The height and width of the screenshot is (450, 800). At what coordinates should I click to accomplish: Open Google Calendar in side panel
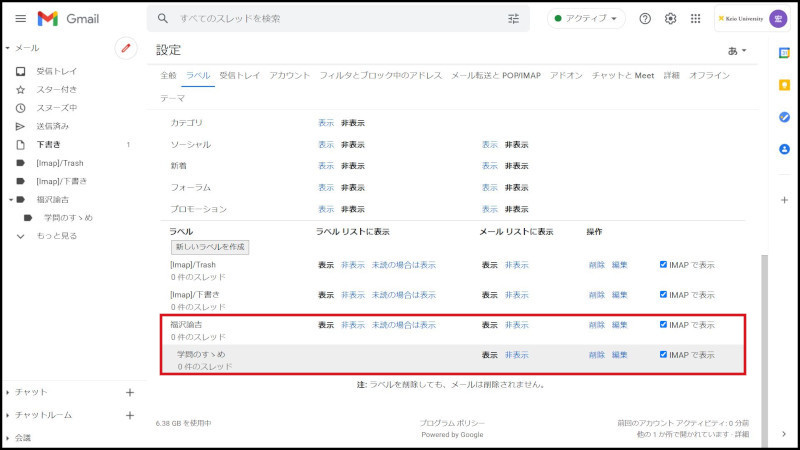point(784,52)
